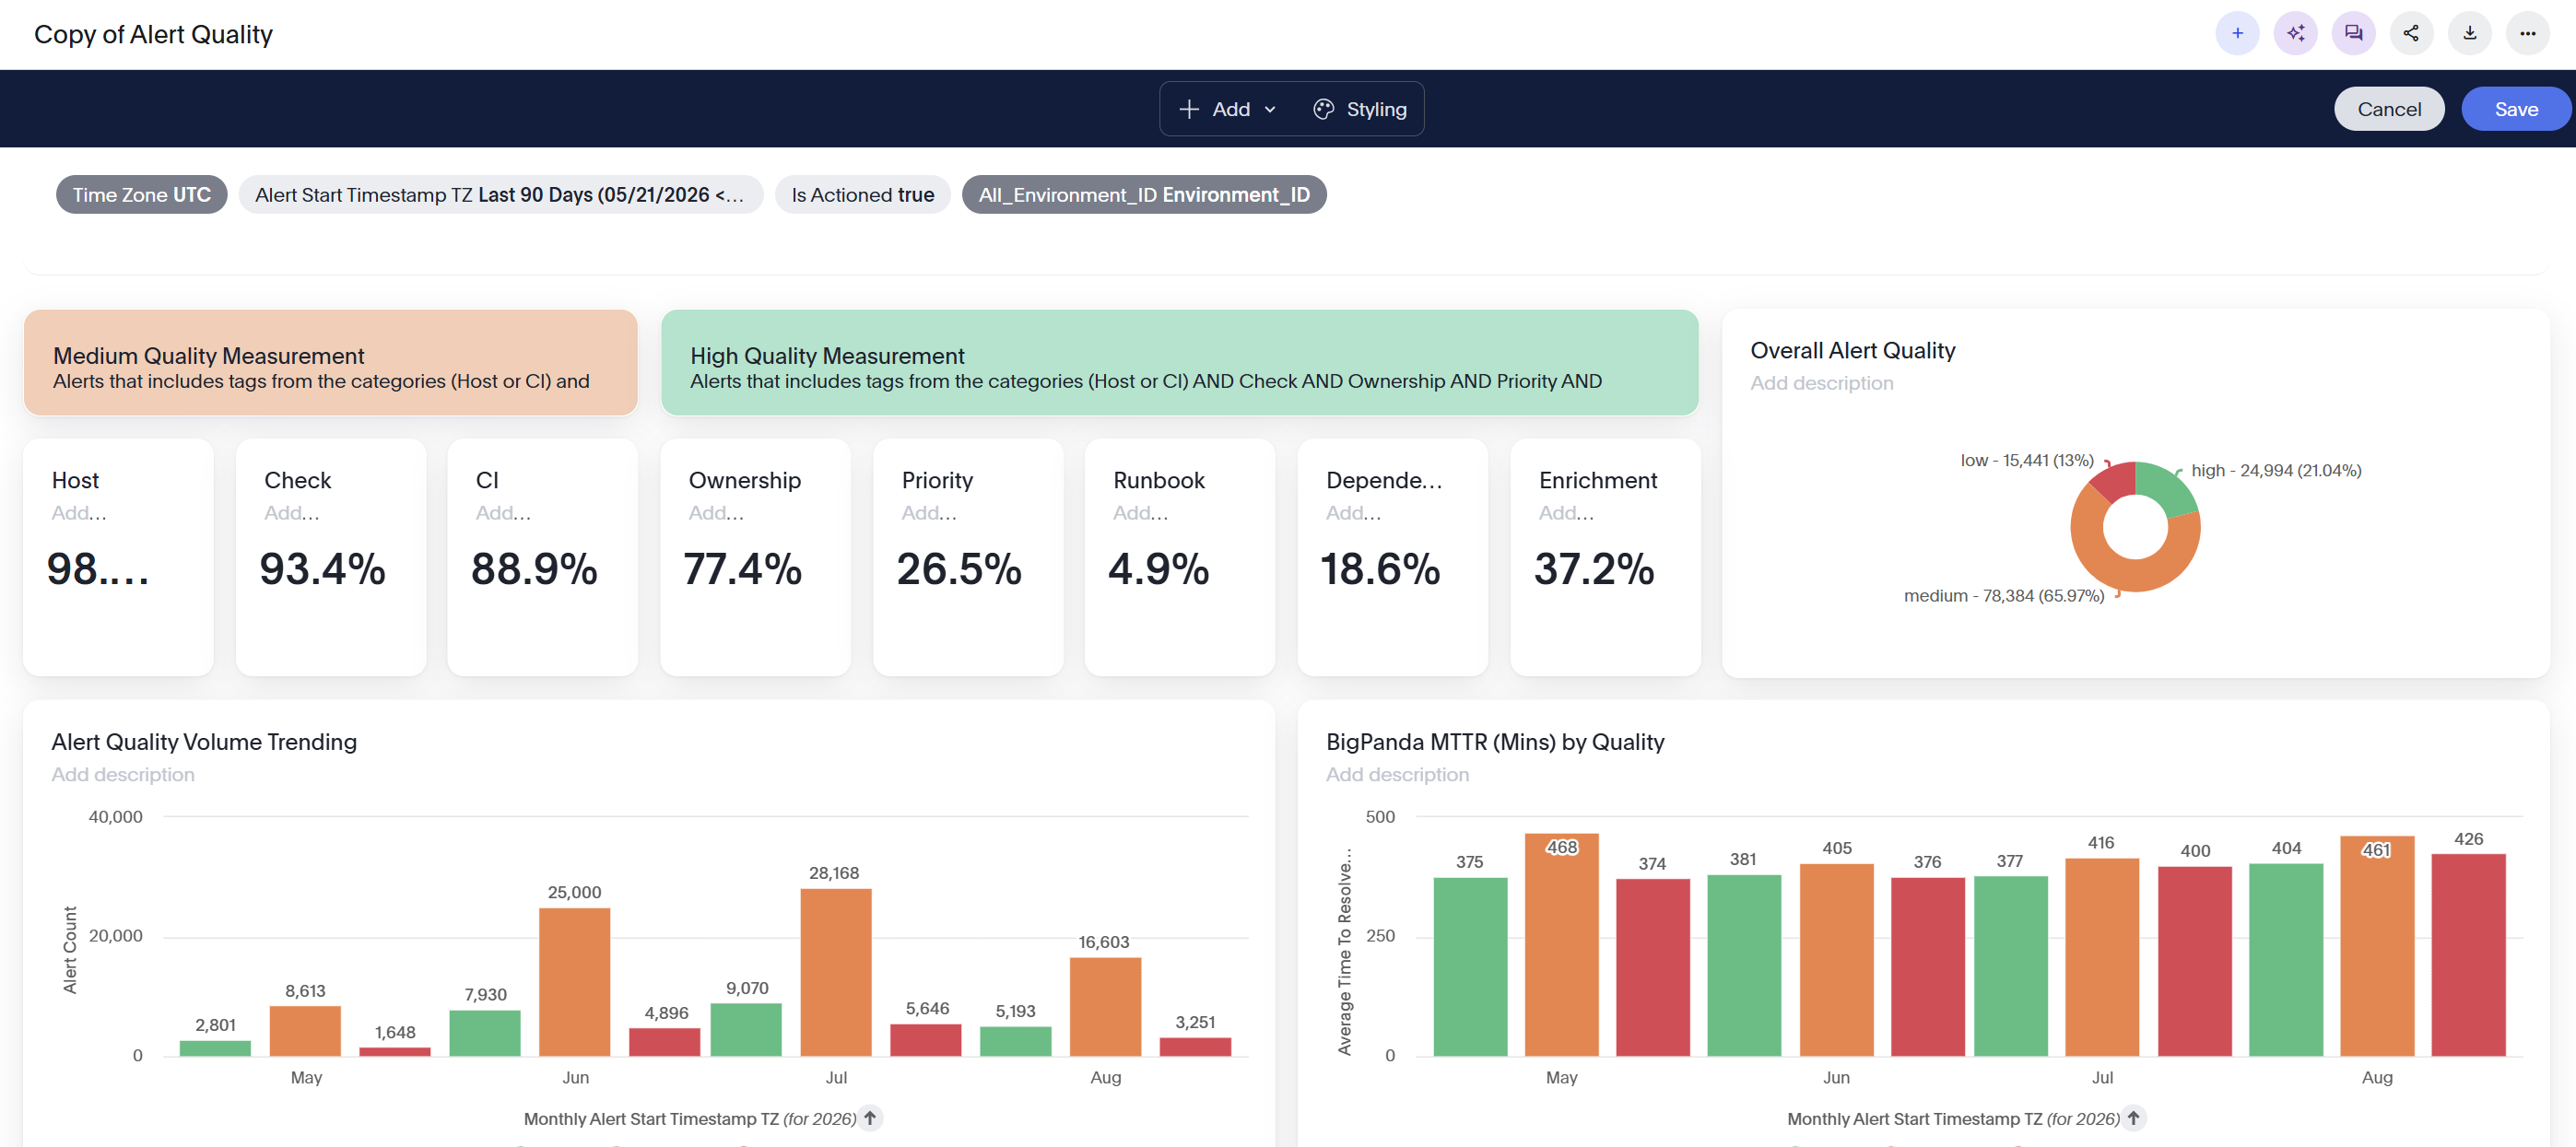The width and height of the screenshot is (2576, 1147).
Task: Open the All_Environment_ID filter chip
Action: (x=1144, y=195)
